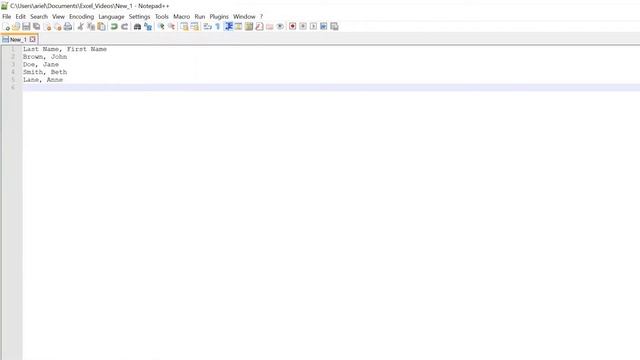Disable the highlighted indent guide toggle
This screenshot has width=640, height=360.
228,27
